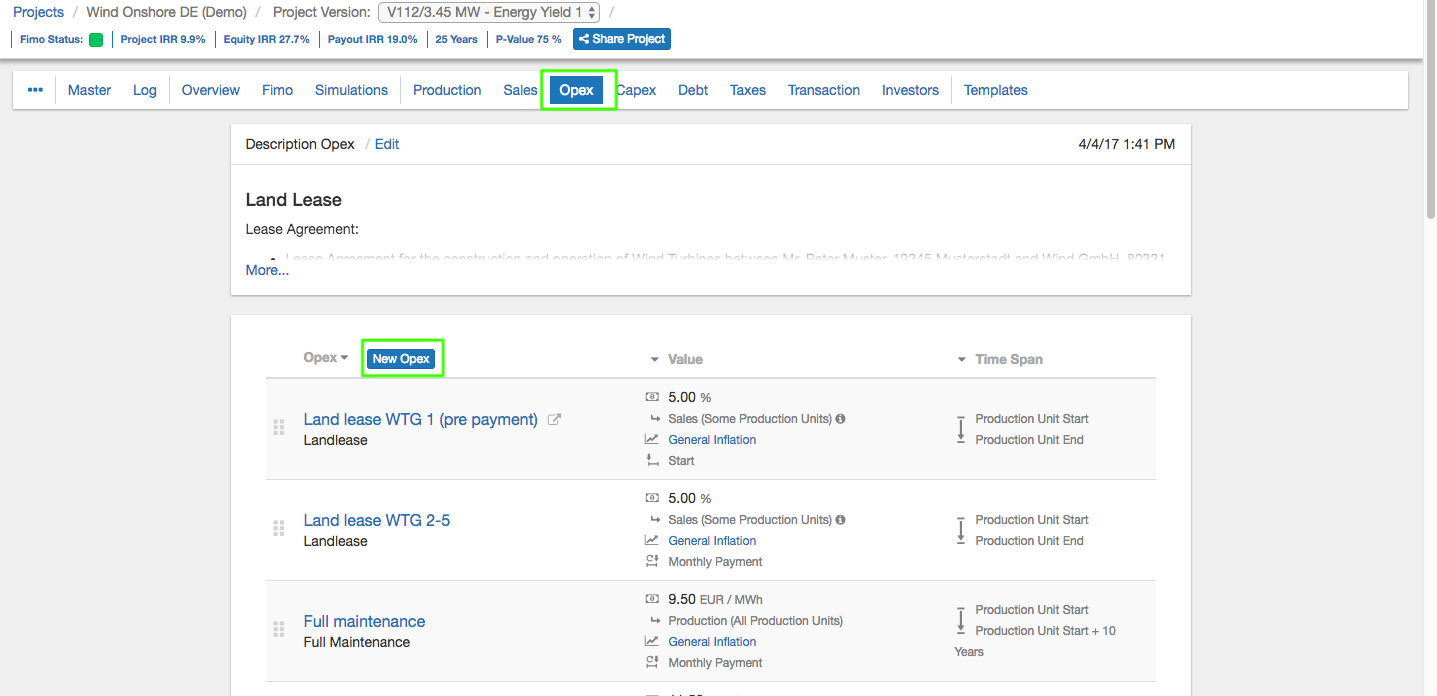Viewport: 1437px width, 696px height.
Task: Click info icon in Land lease WTG 1 sales line
Action: point(841,419)
